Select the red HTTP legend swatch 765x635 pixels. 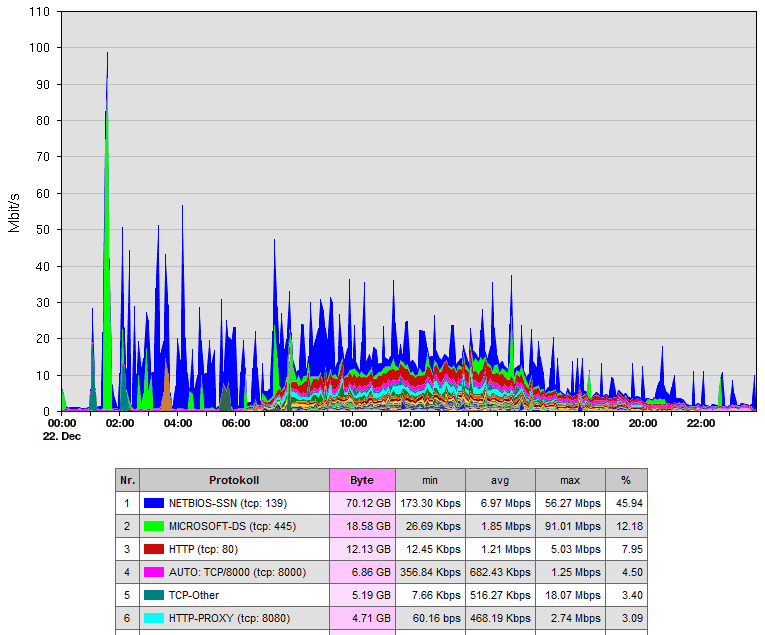click(153, 549)
